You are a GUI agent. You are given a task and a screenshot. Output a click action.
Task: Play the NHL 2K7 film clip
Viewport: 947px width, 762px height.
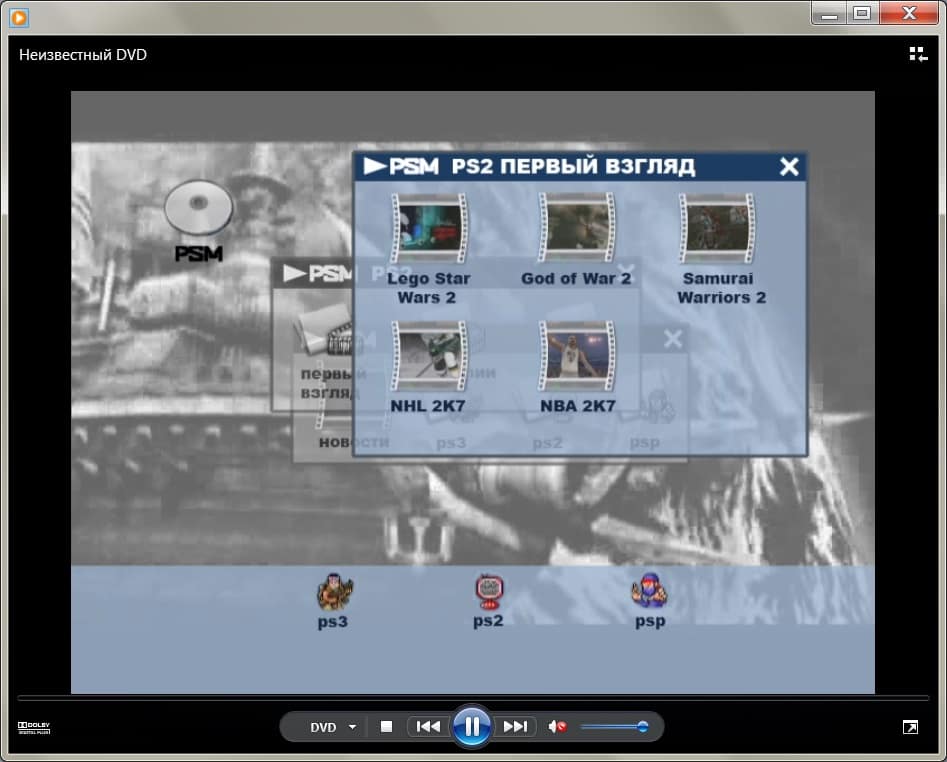(x=429, y=356)
